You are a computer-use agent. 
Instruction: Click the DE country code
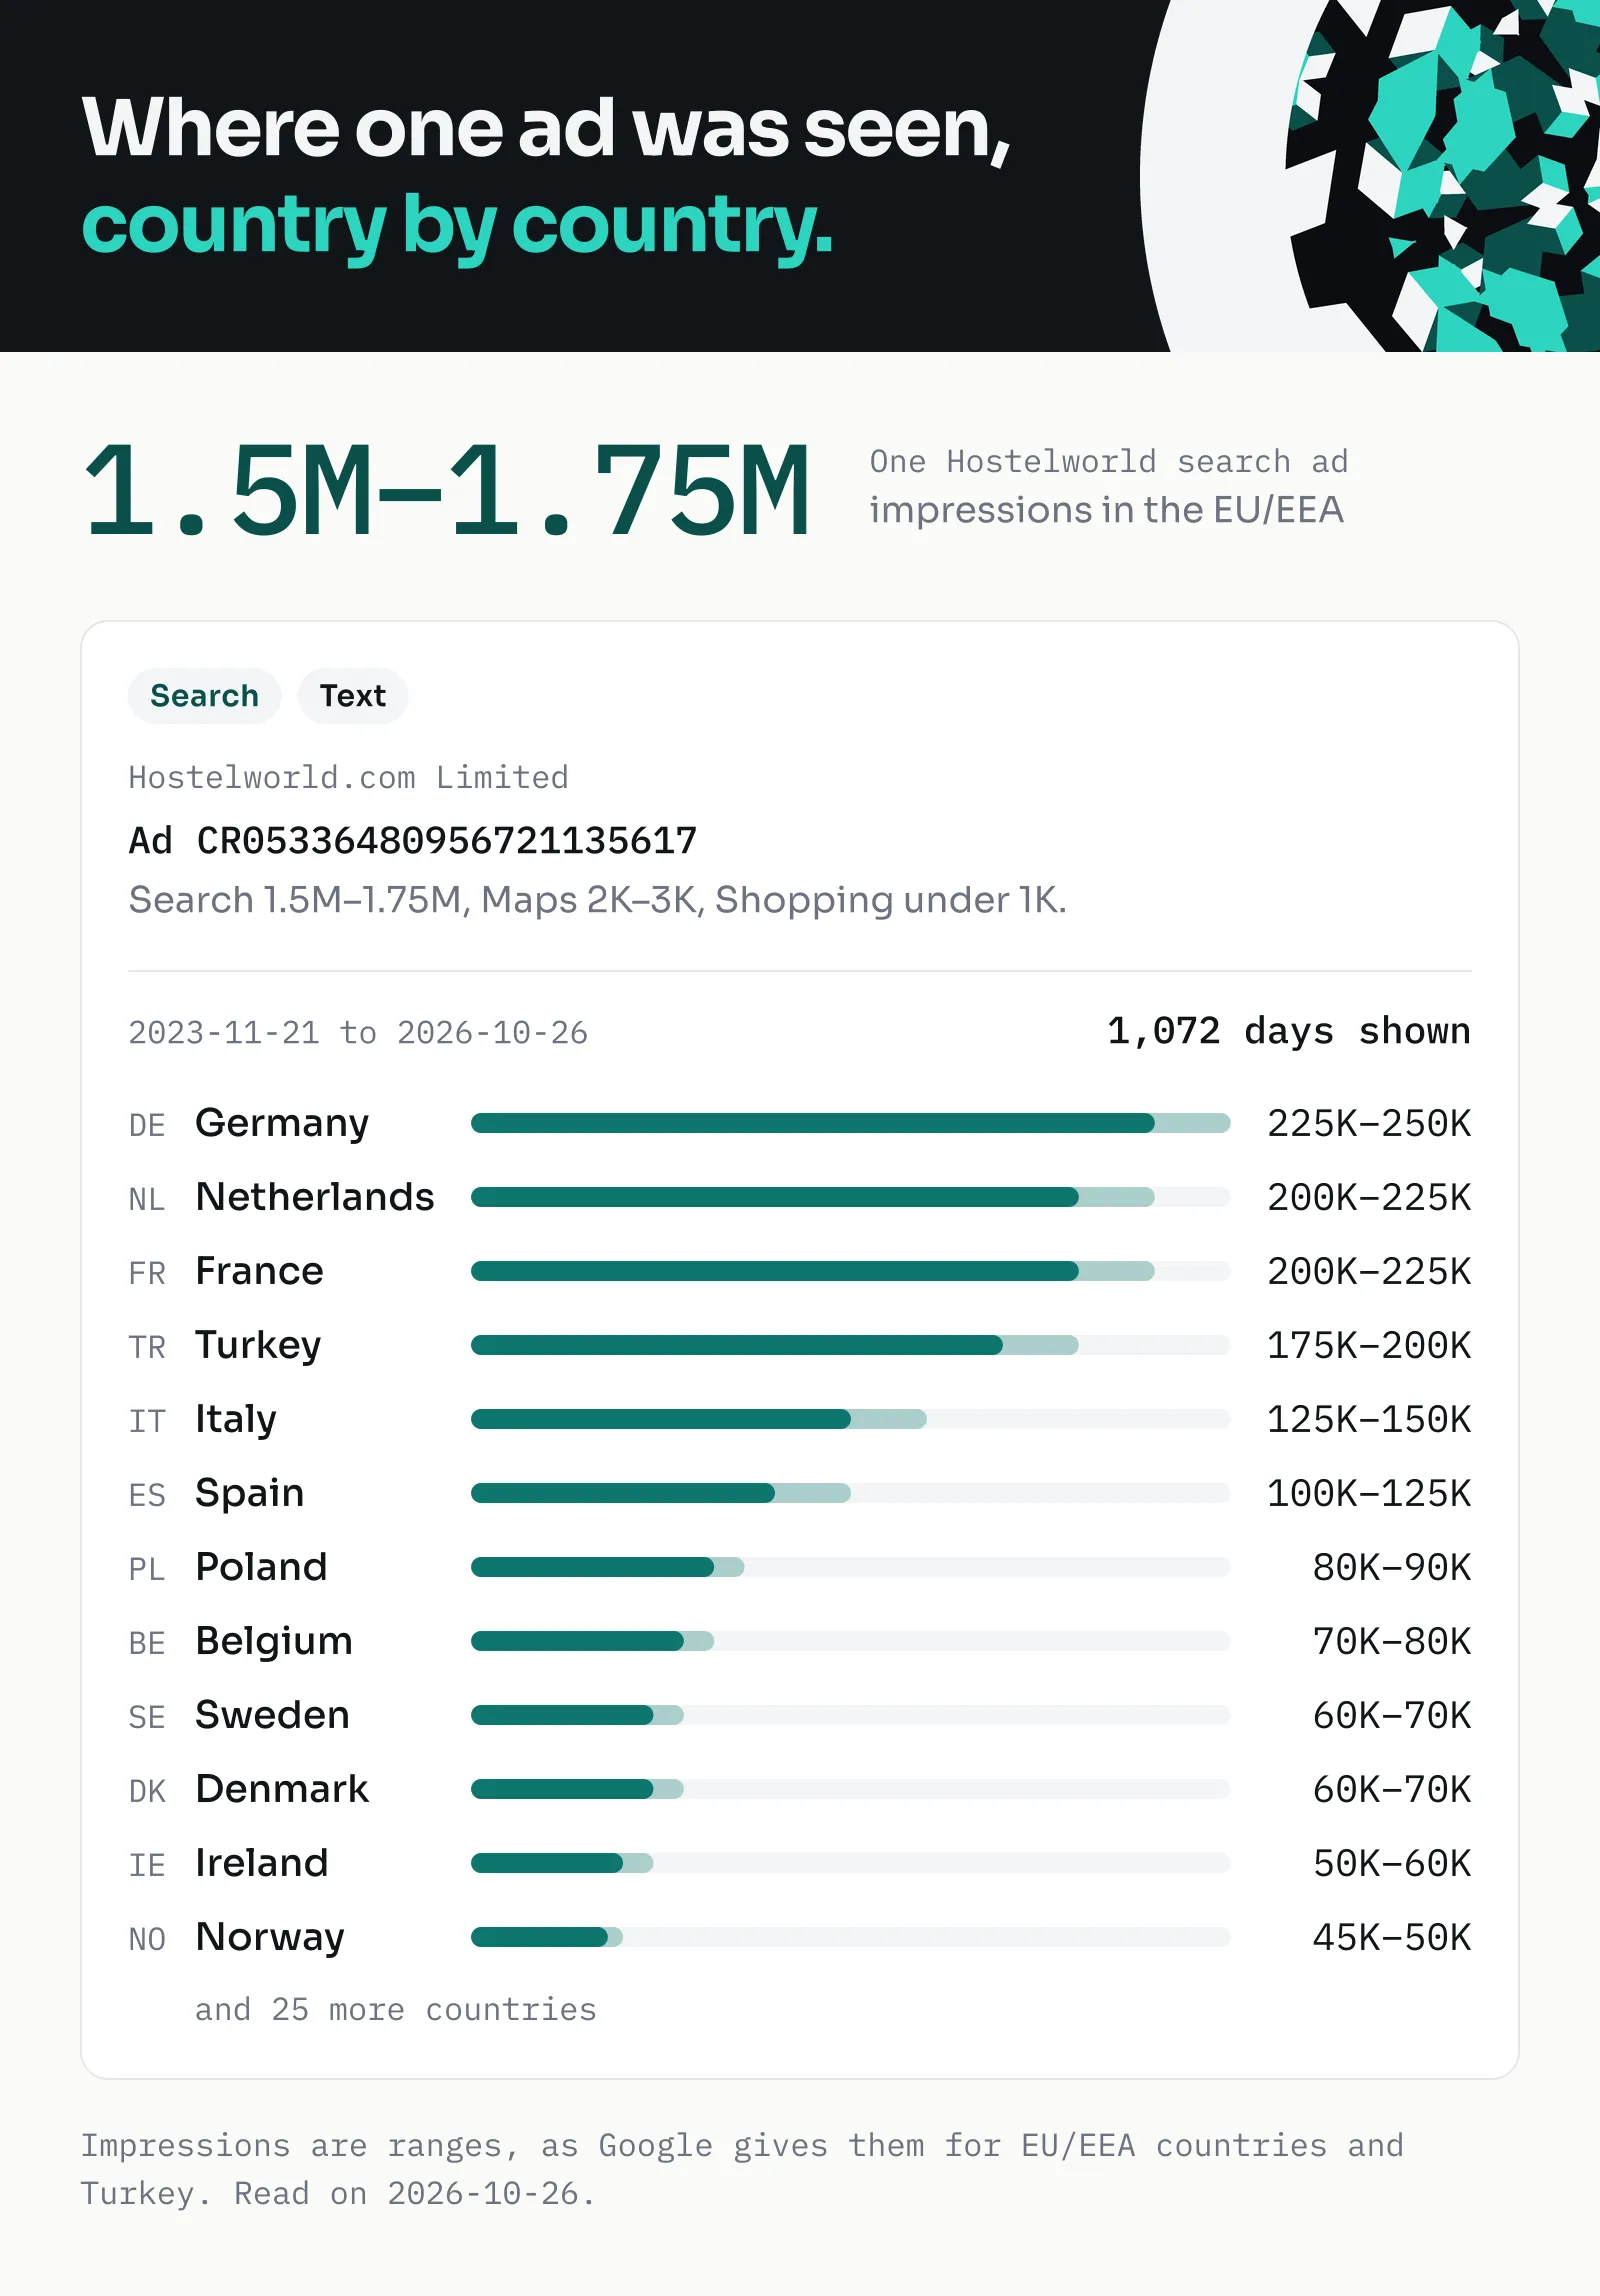(147, 1126)
